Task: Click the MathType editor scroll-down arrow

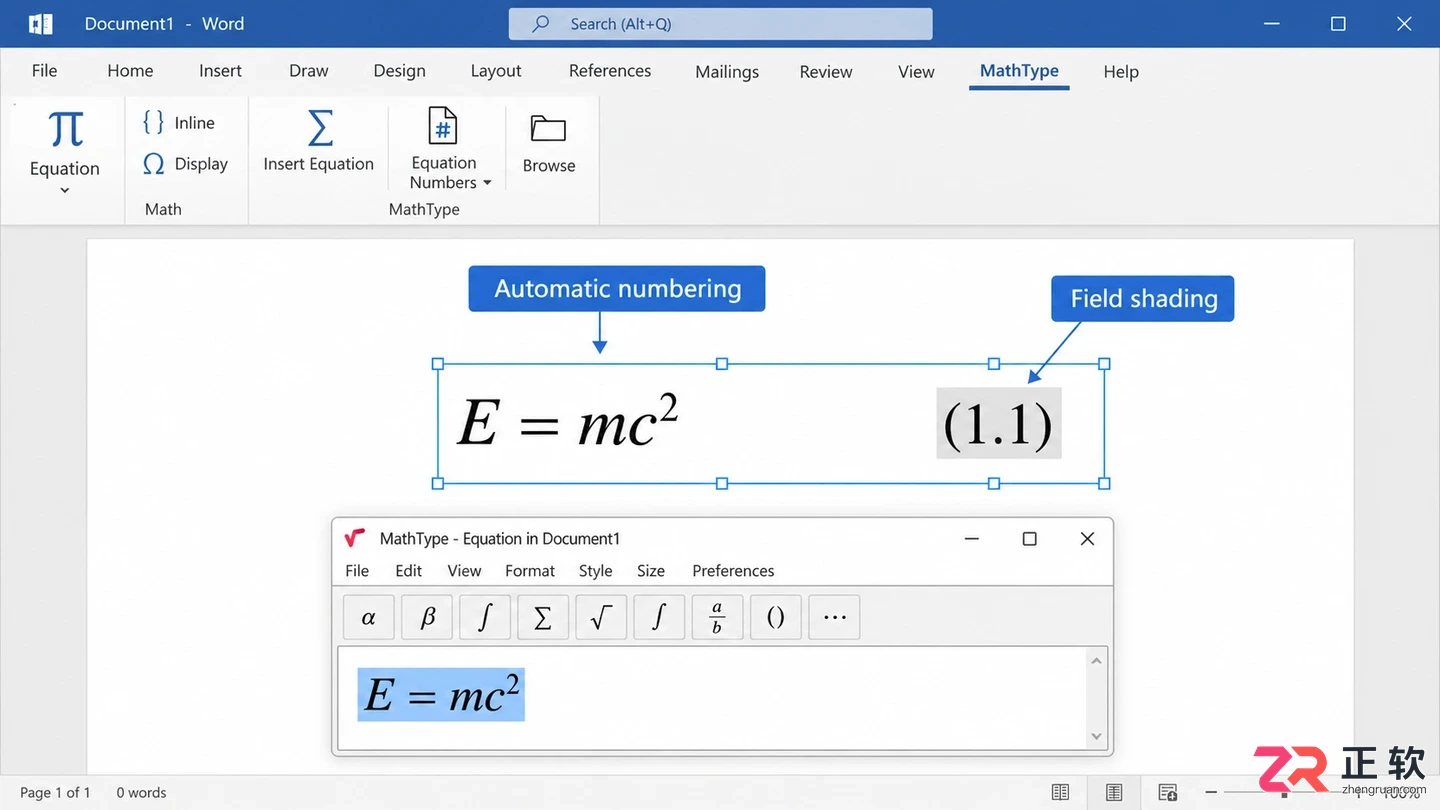Action: click(x=1096, y=736)
